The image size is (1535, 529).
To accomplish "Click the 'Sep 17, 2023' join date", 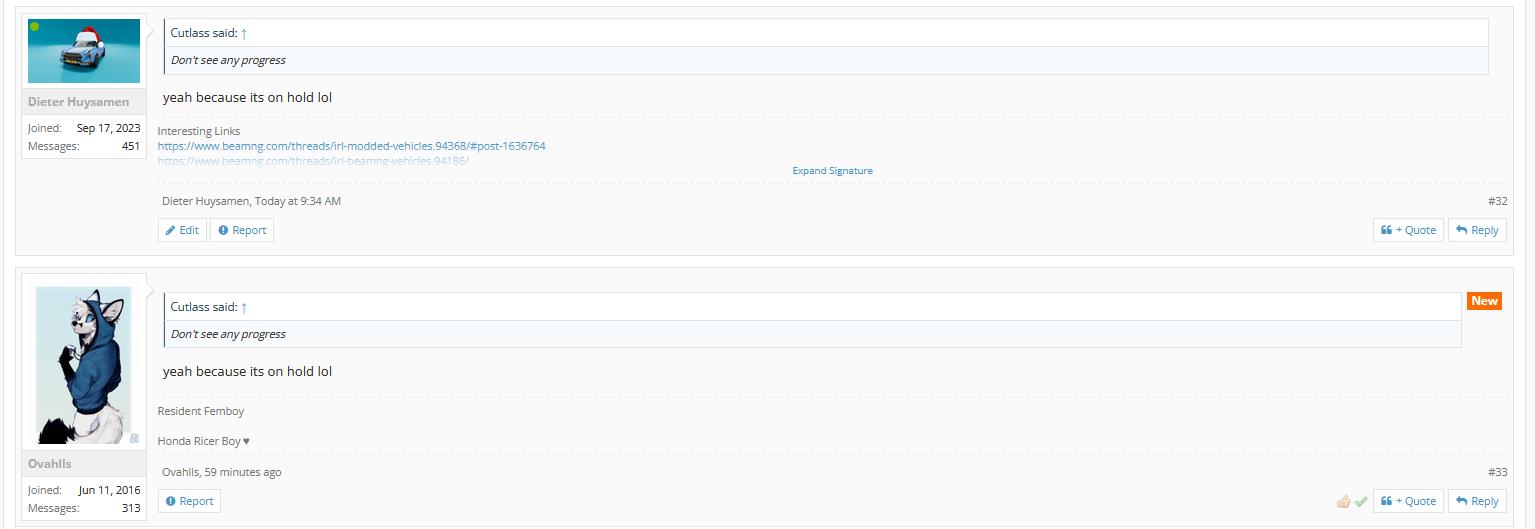I will (x=109, y=128).
